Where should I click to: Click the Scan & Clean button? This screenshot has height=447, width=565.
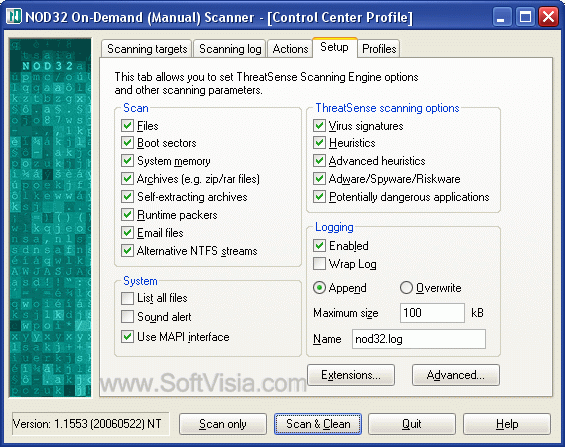click(318, 424)
